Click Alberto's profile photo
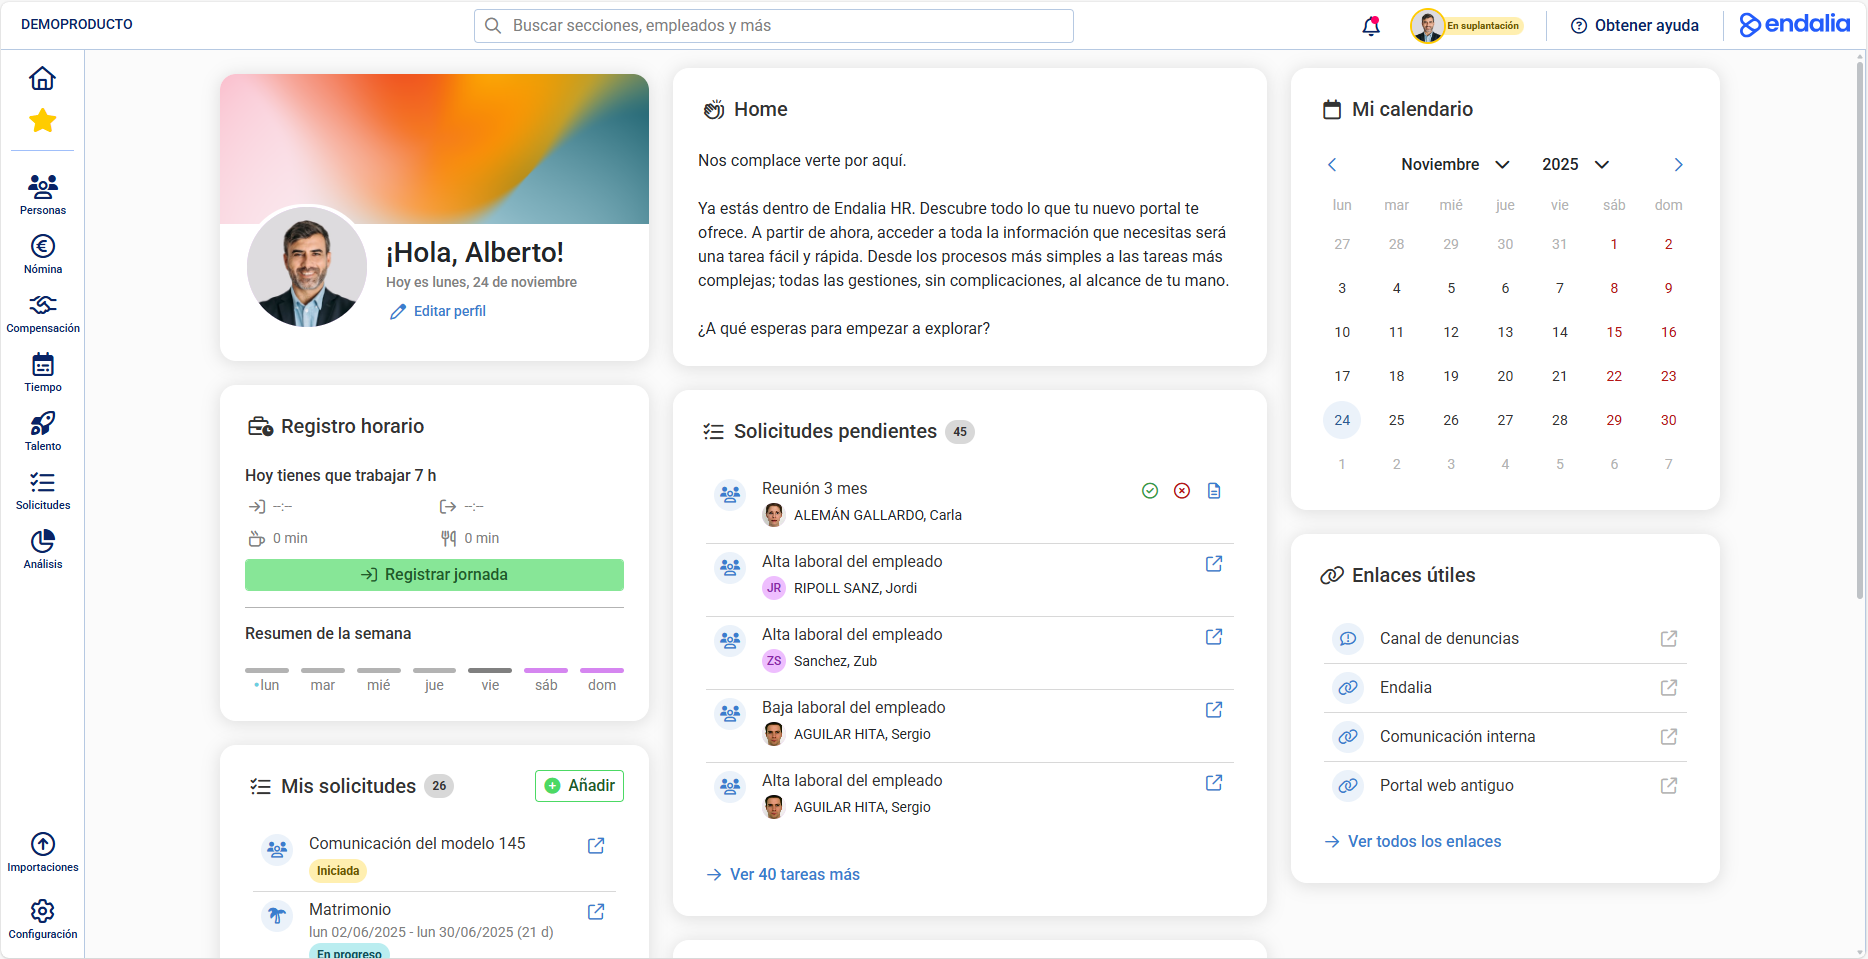 tap(307, 267)
